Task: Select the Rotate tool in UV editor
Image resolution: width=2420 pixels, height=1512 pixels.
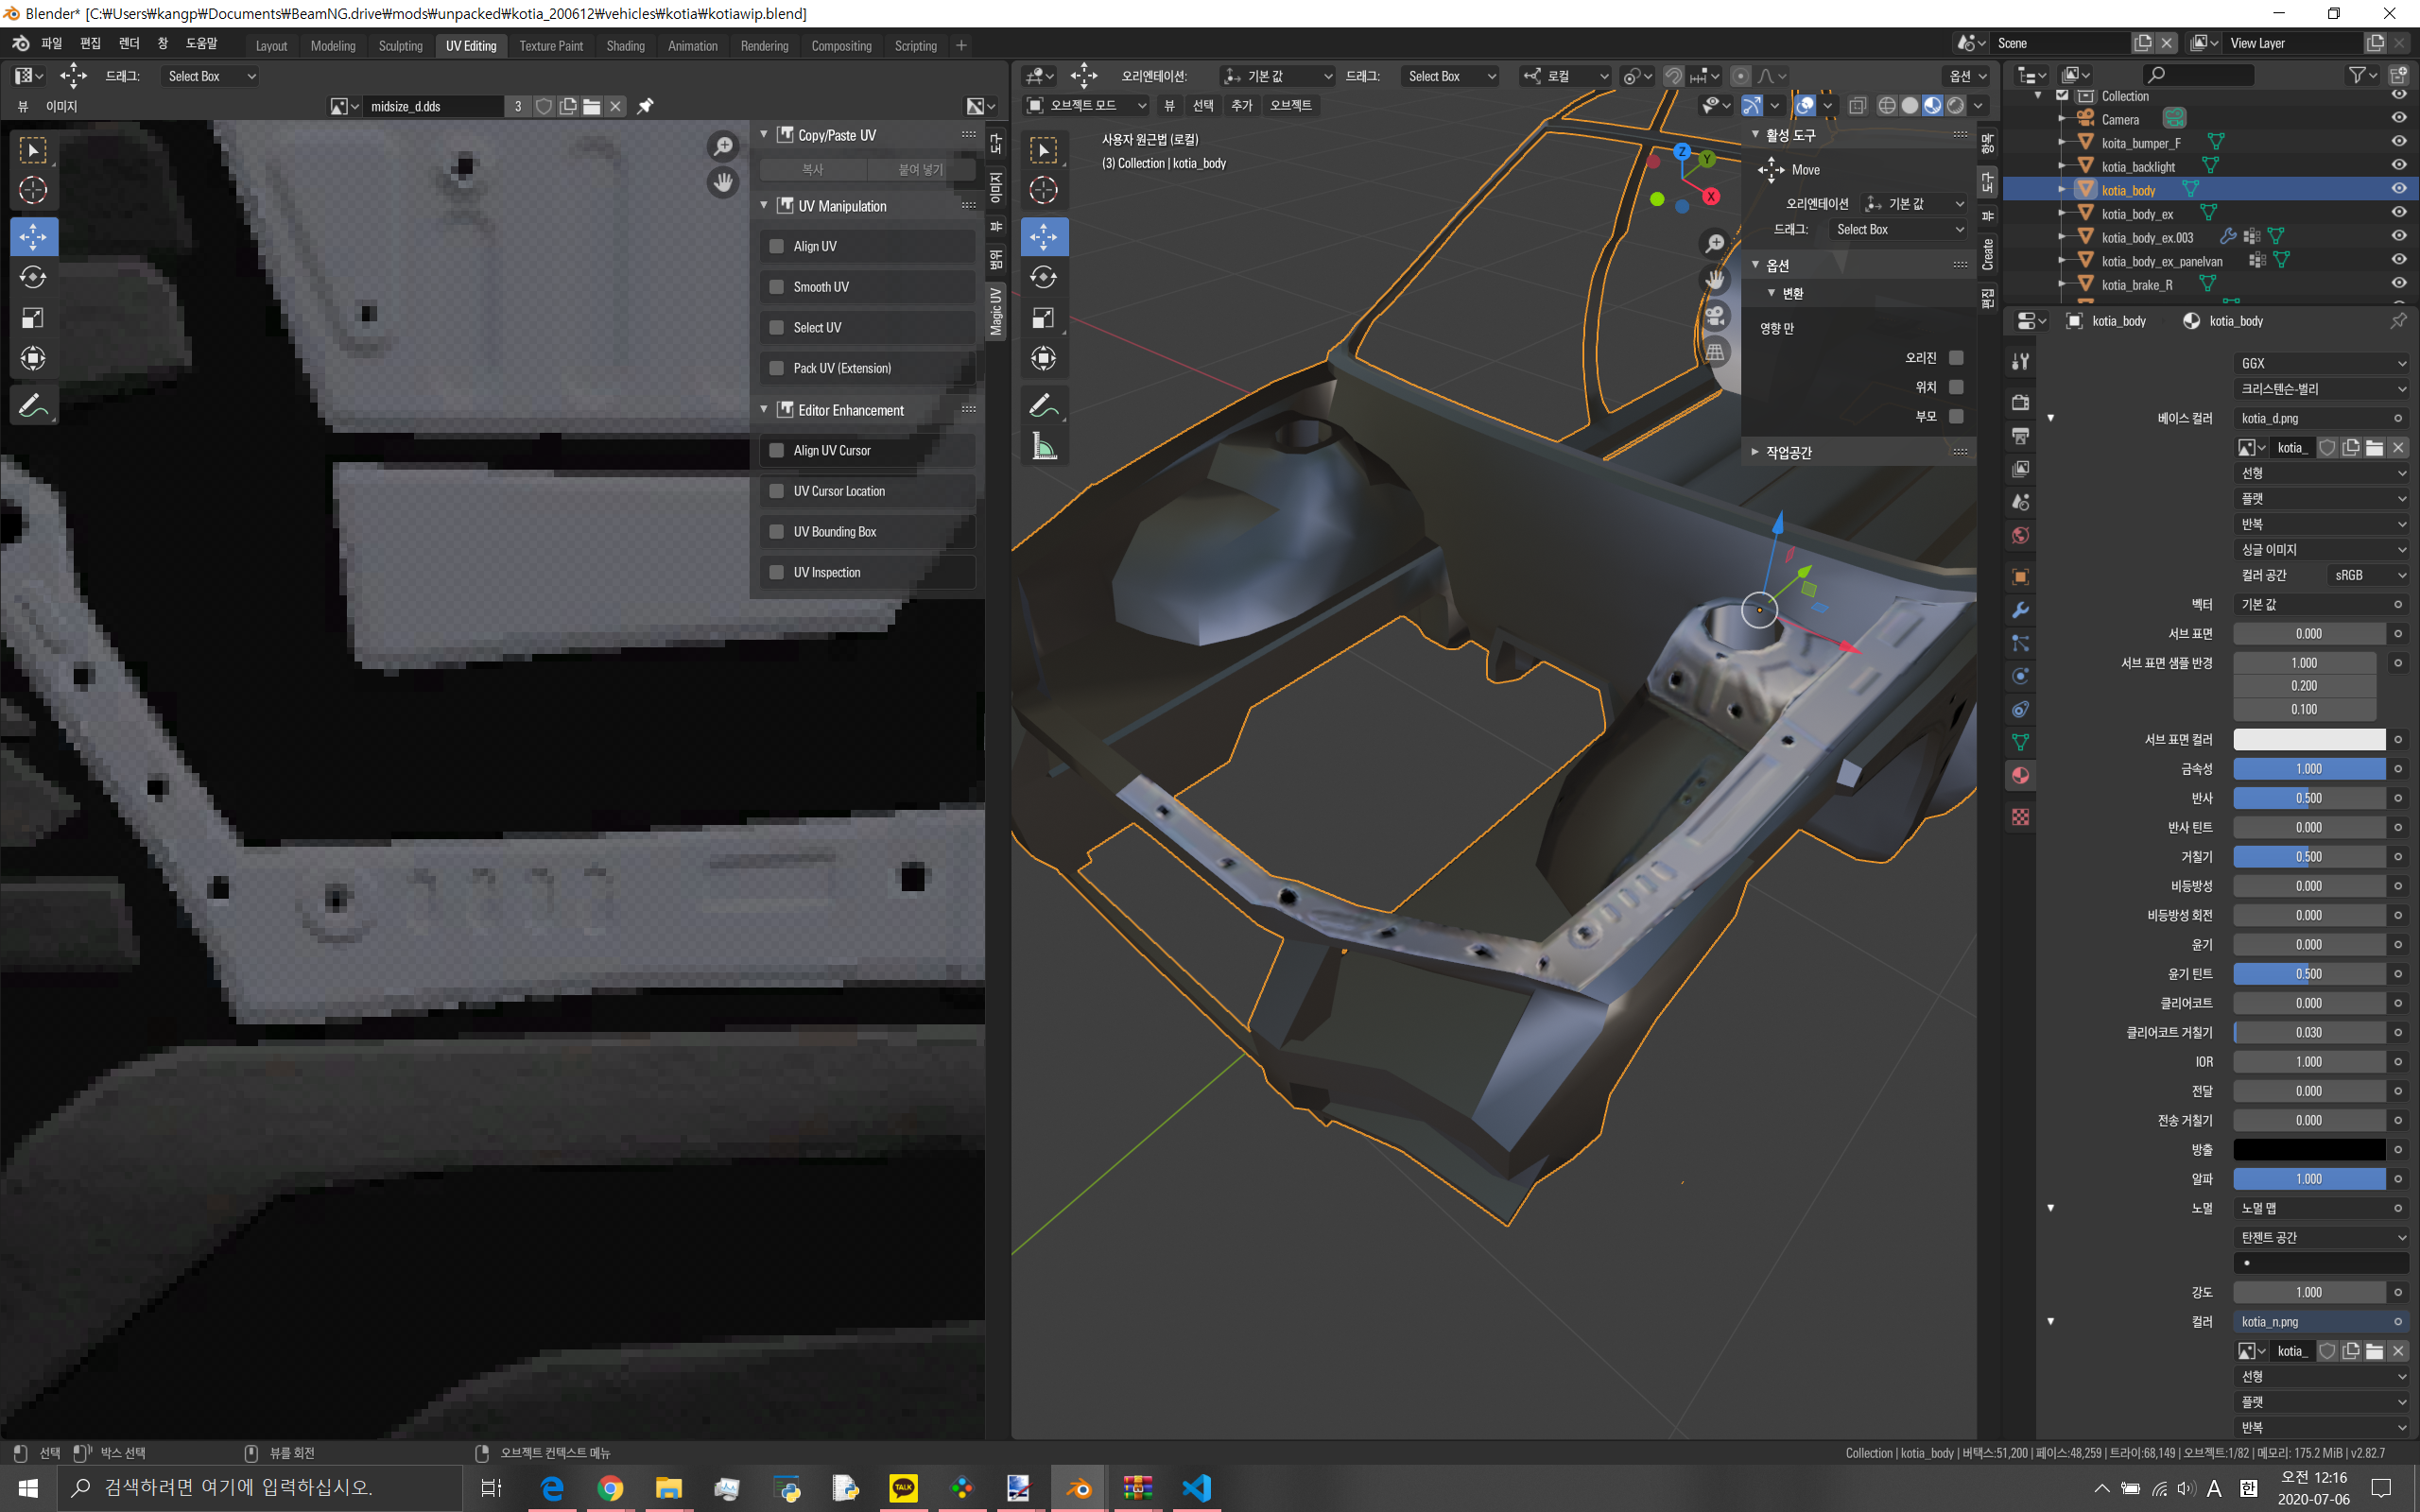Action: click(33, 277)
